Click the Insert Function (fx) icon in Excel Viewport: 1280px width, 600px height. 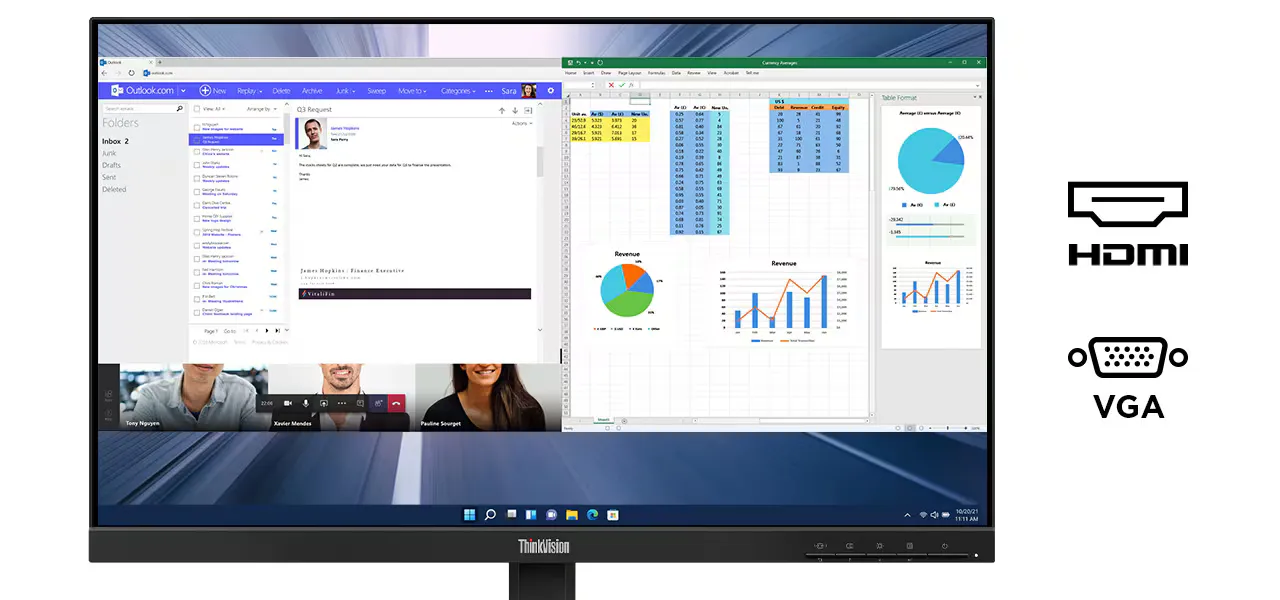click(631, 85)
